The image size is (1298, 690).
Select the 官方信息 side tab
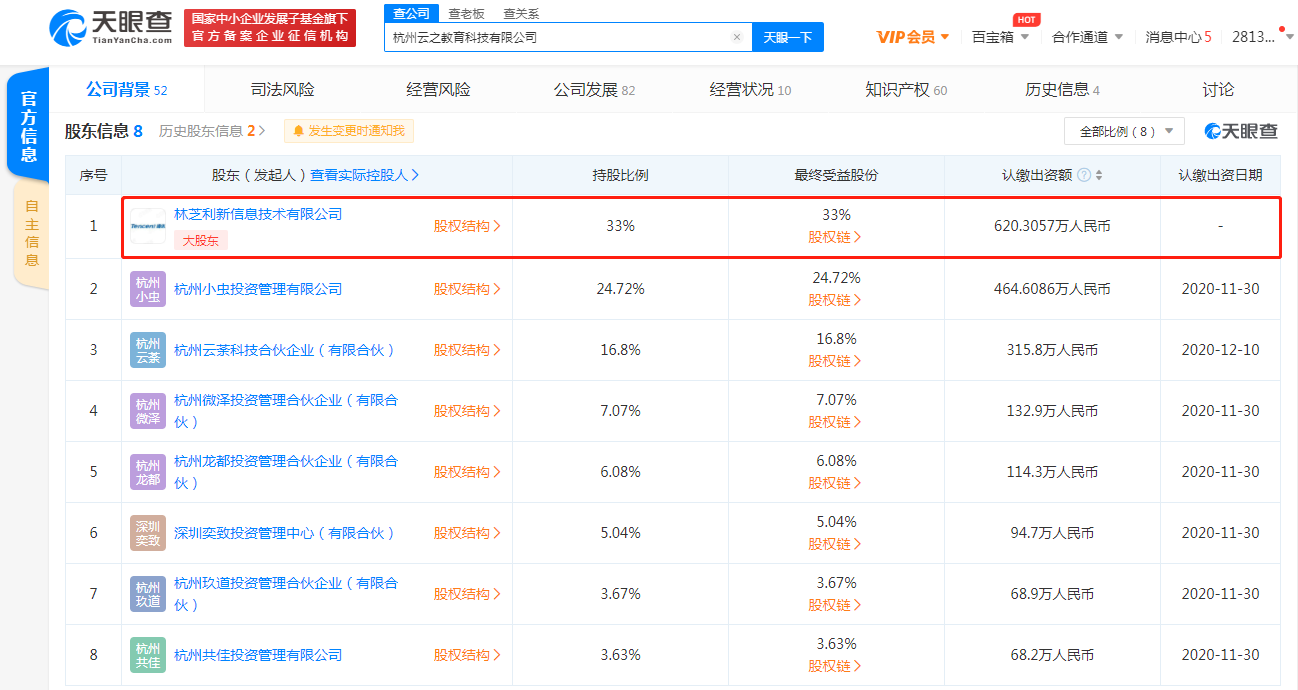click(x=28, y=125)
